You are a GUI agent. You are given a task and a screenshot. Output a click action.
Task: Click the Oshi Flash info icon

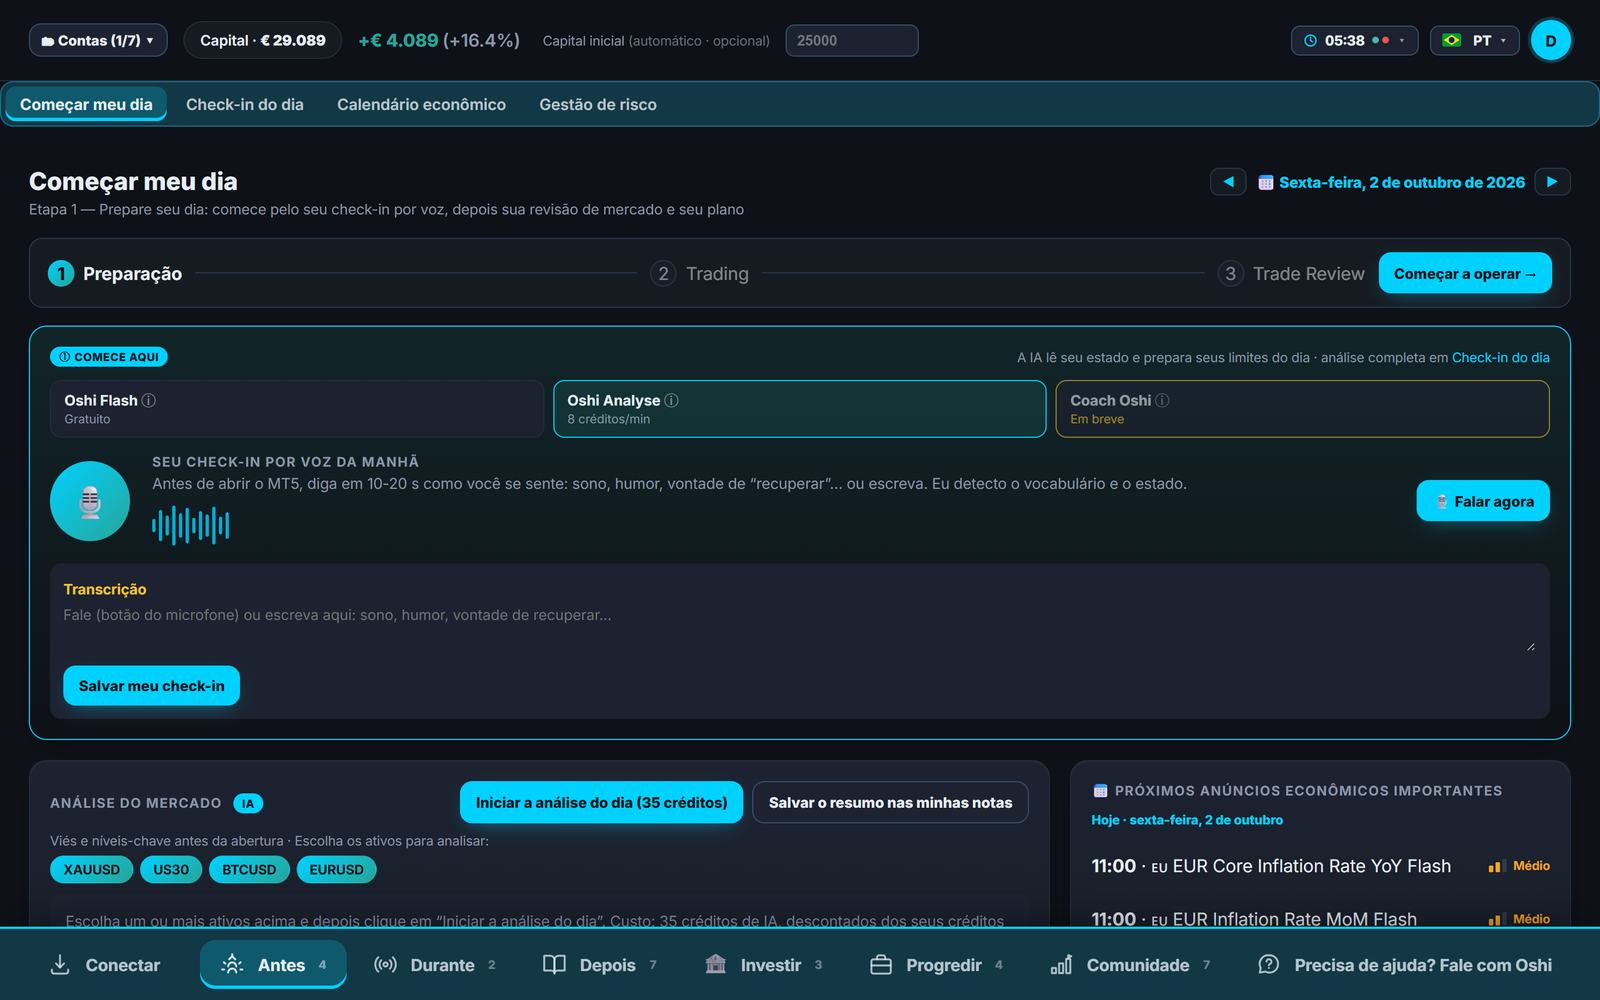[x=149, y=400]
